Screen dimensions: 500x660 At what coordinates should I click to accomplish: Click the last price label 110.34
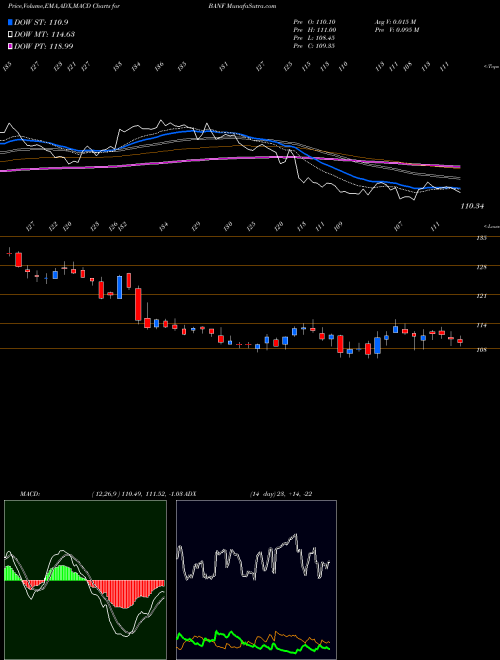(x=472, y=206)
